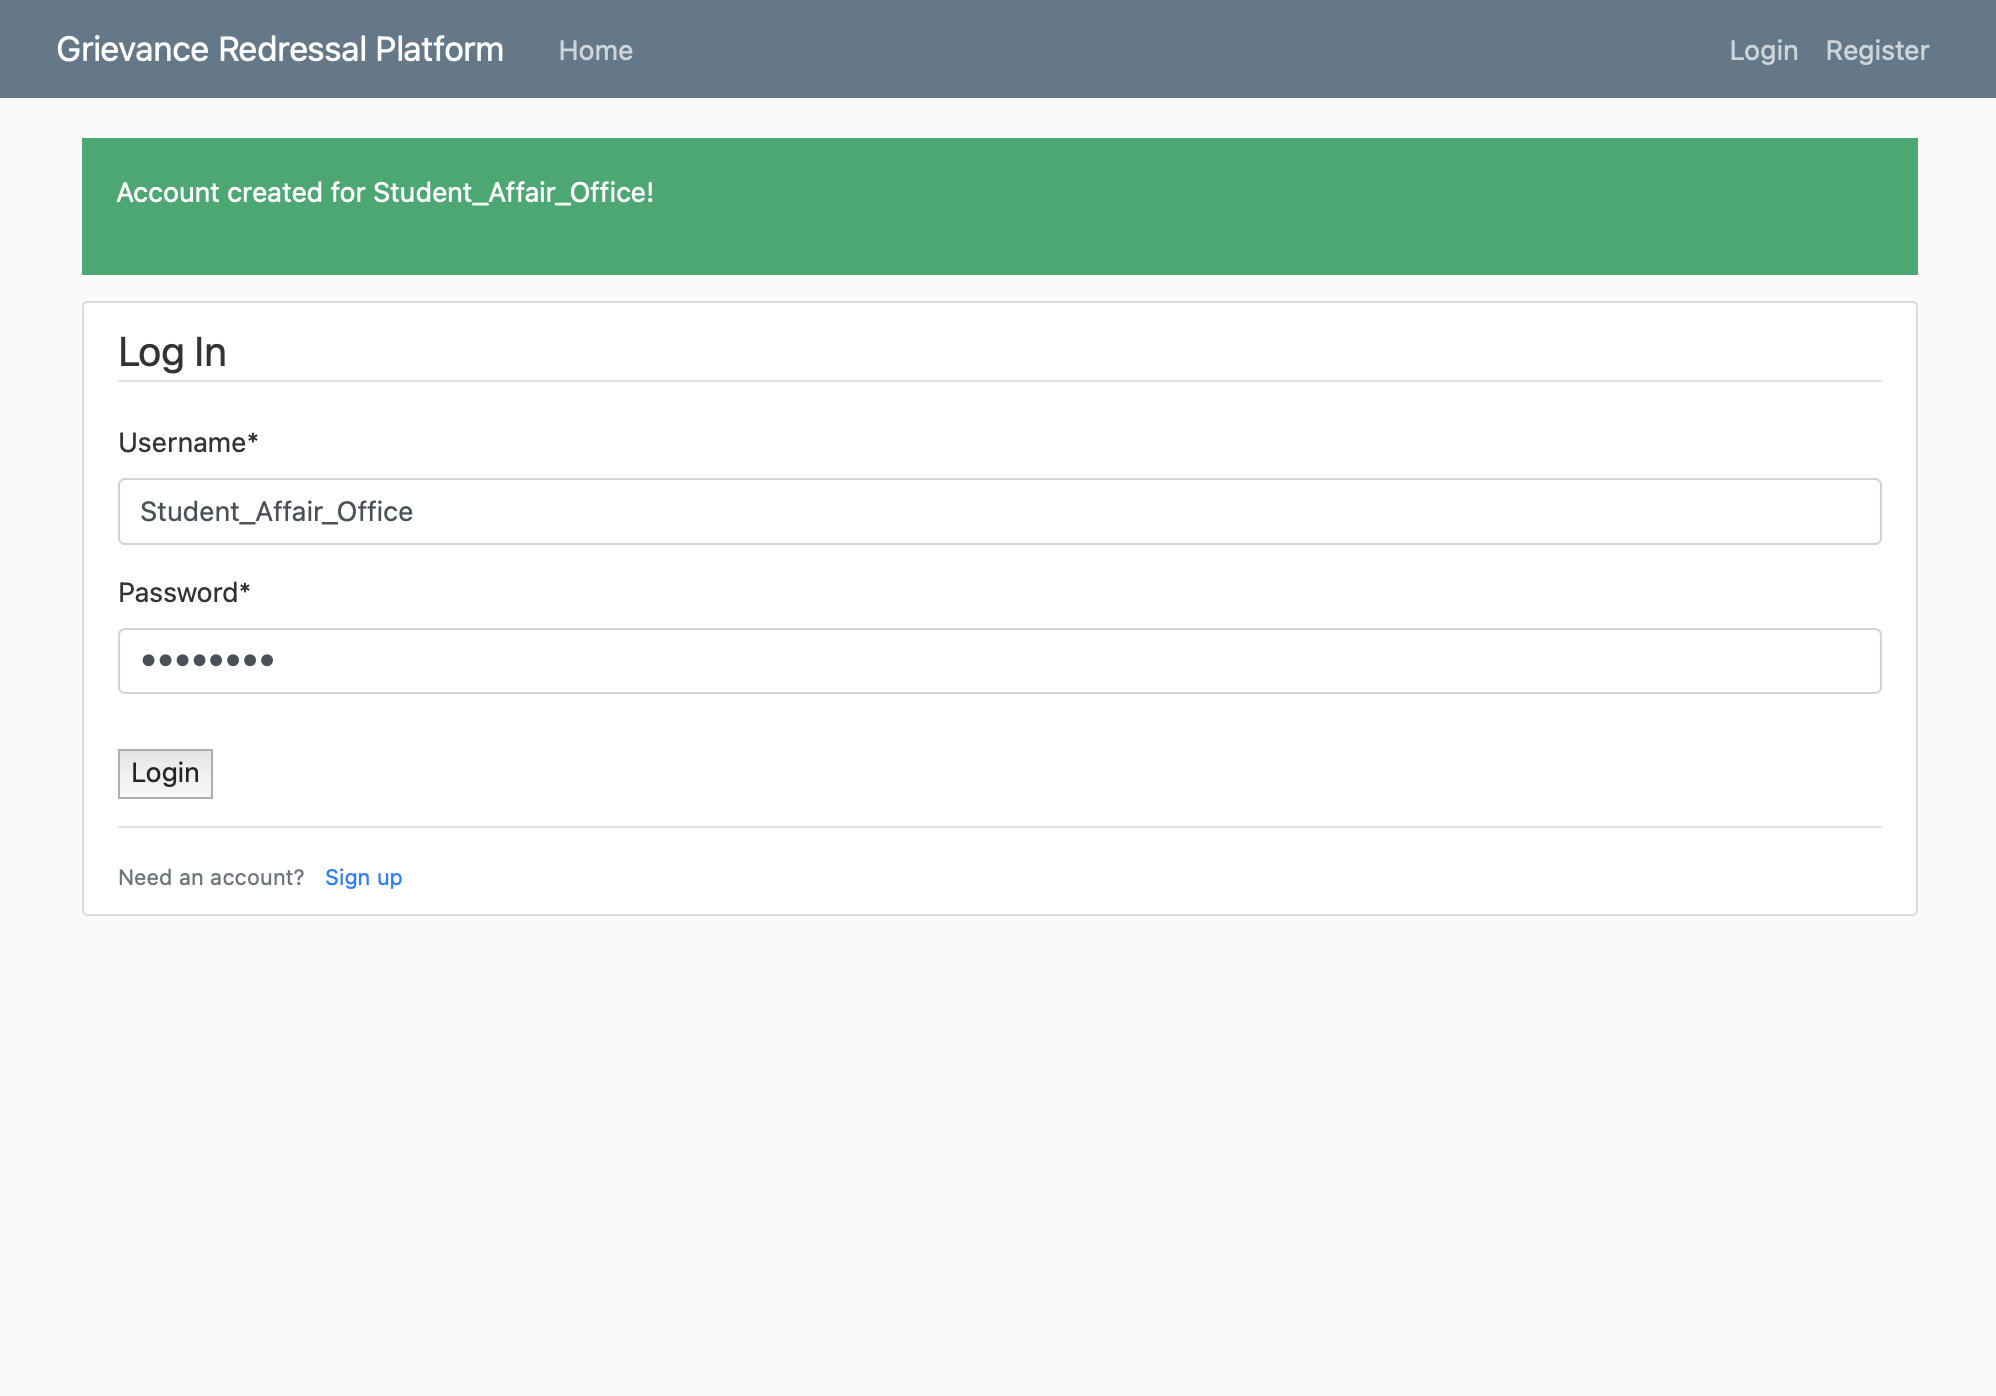This screenshot has height=1396, width=1996.
Task: Click blank page area below login card
Action: [x=1000, y=1150]
